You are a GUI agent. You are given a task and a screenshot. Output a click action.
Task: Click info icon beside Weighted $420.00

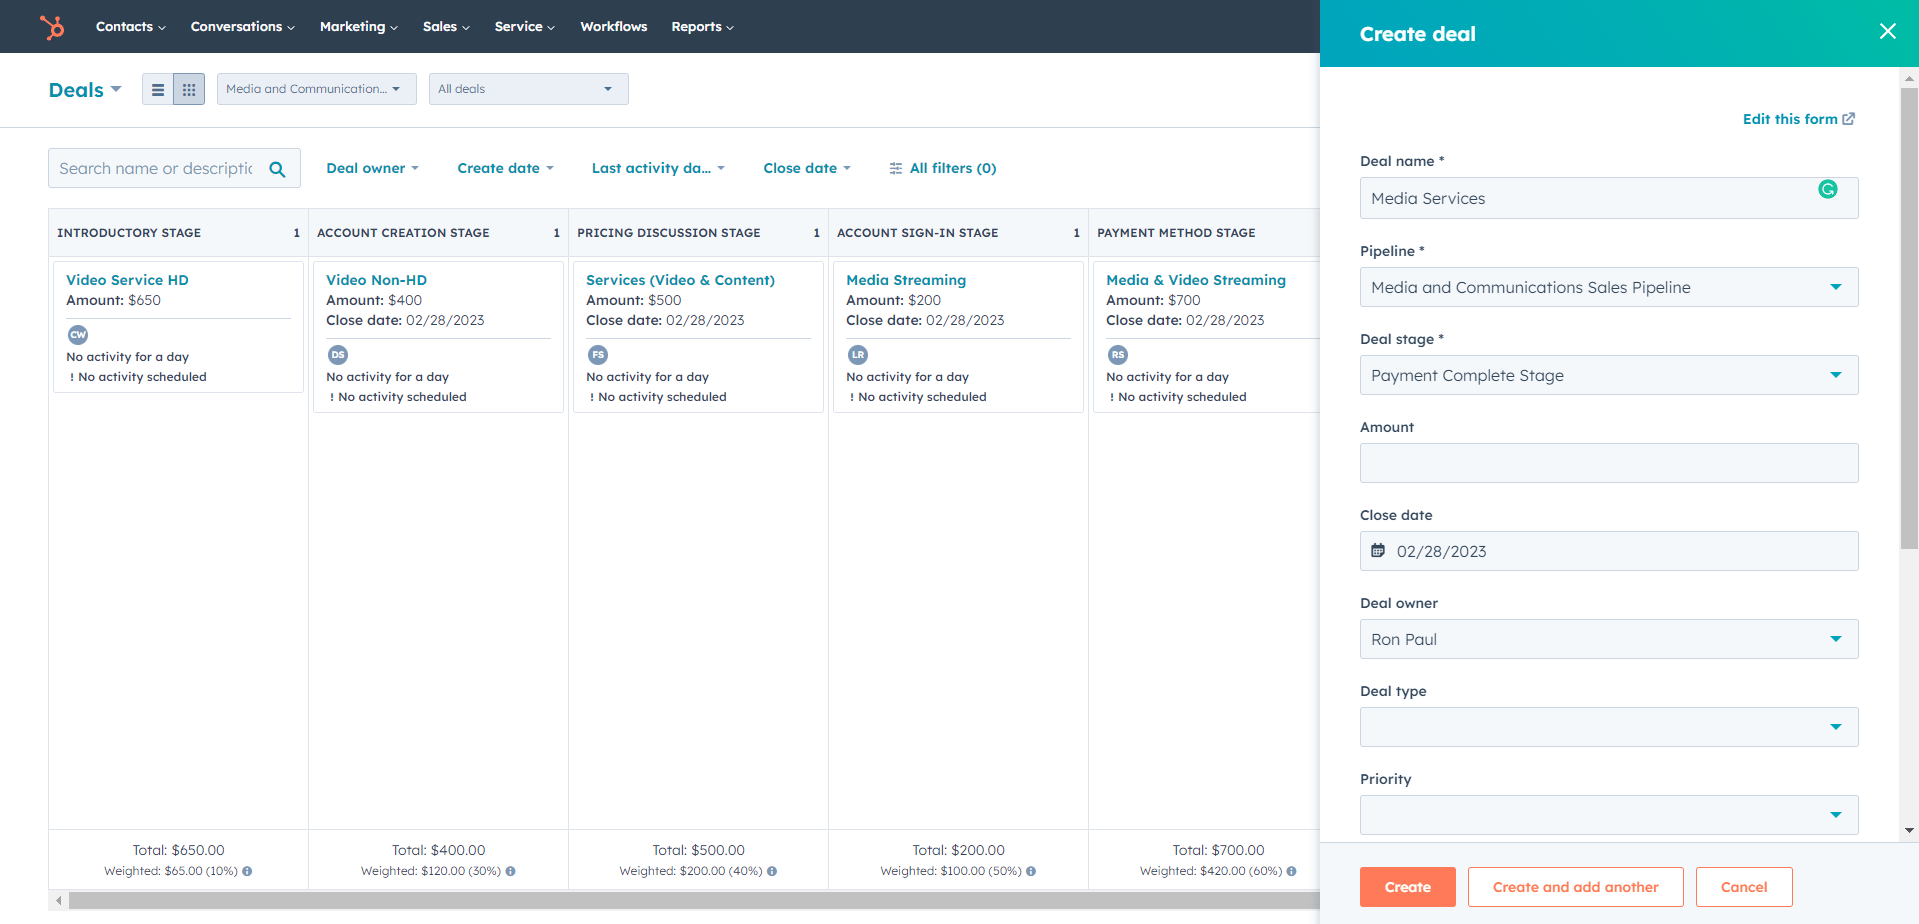[x=1291, y=871]
